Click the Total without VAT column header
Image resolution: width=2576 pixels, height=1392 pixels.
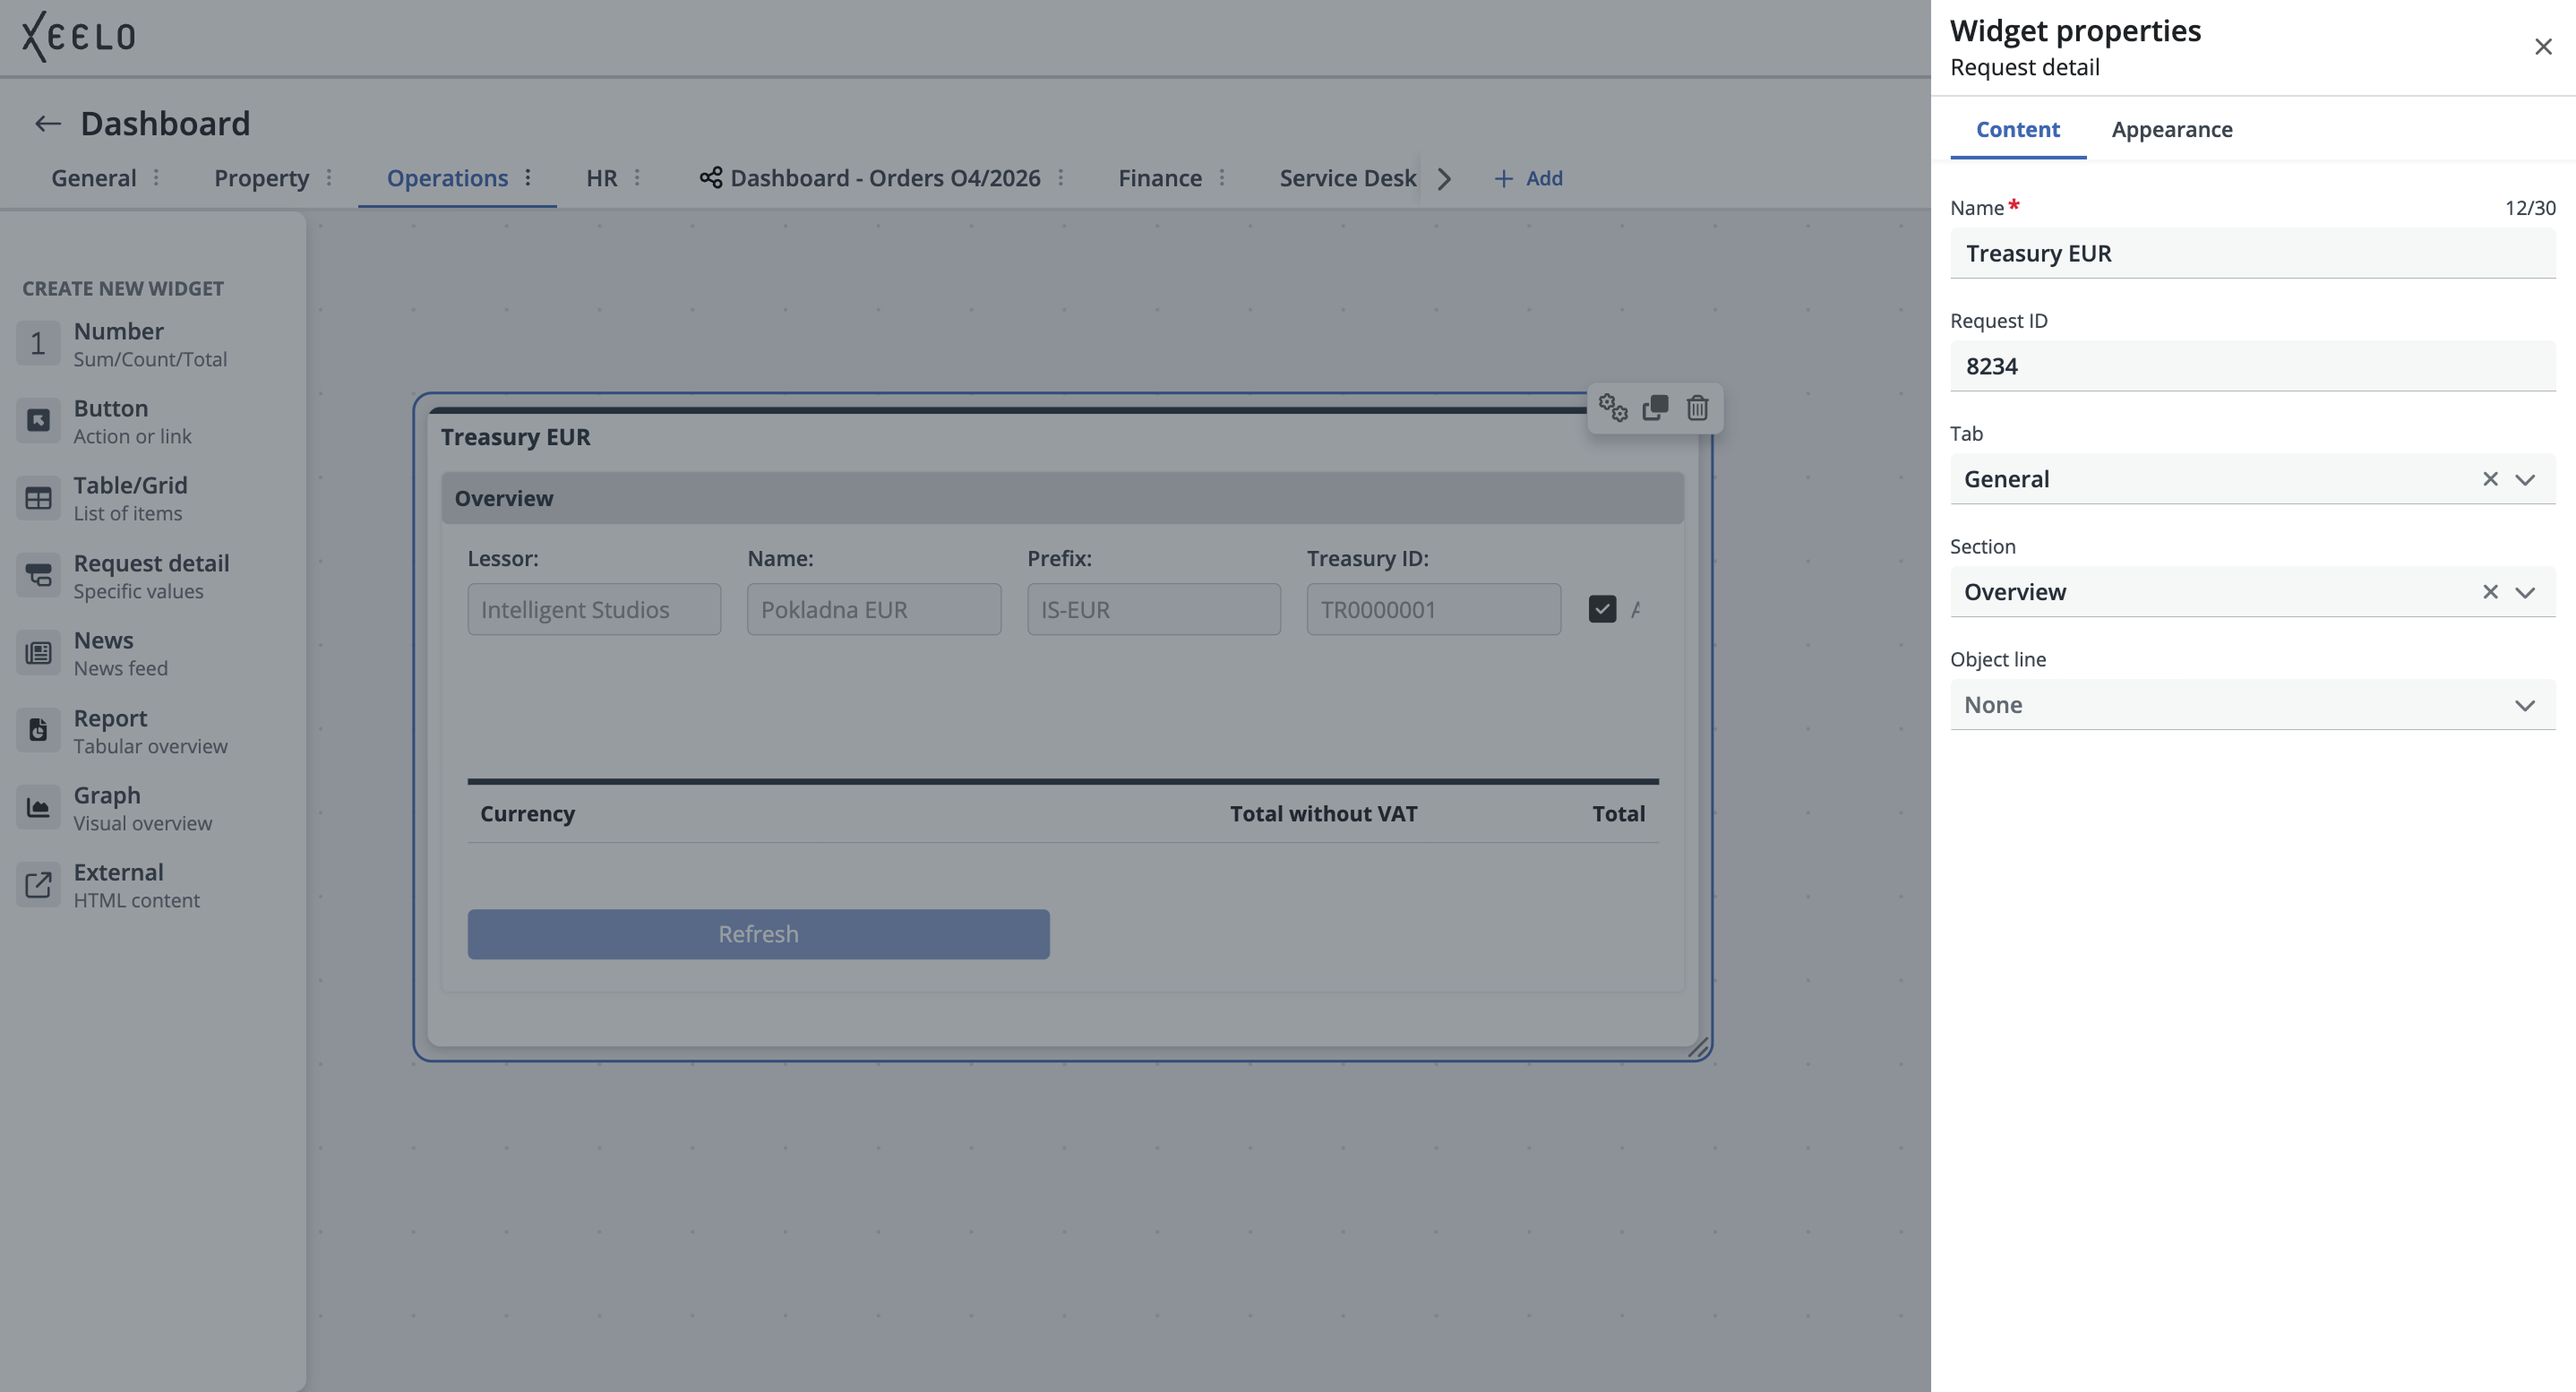coord(1323,814)
